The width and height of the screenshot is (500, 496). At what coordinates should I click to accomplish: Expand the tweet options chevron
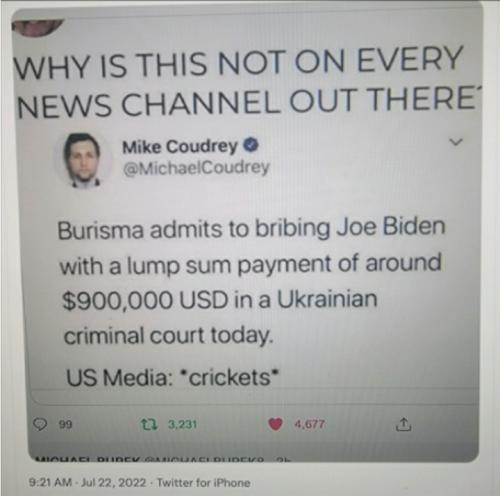(x=456, y=142)
